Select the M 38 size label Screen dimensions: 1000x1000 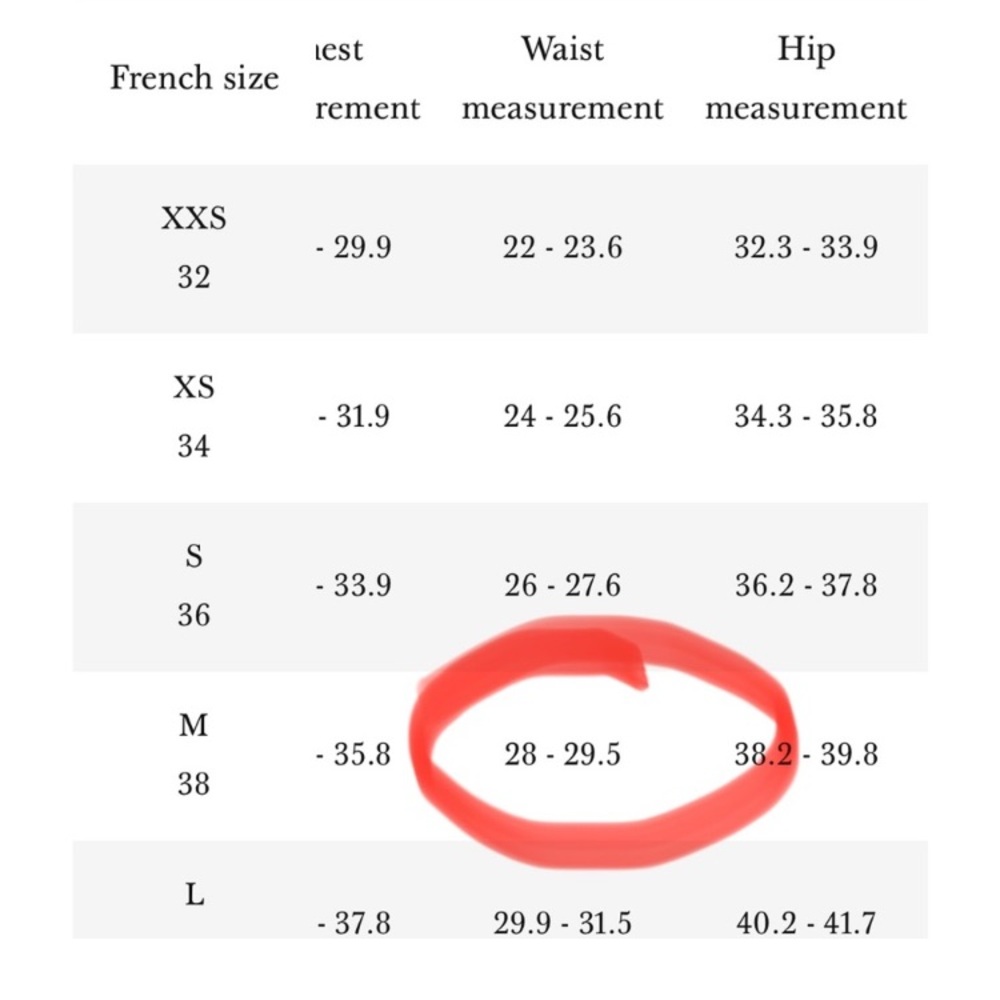pos(194,754)
